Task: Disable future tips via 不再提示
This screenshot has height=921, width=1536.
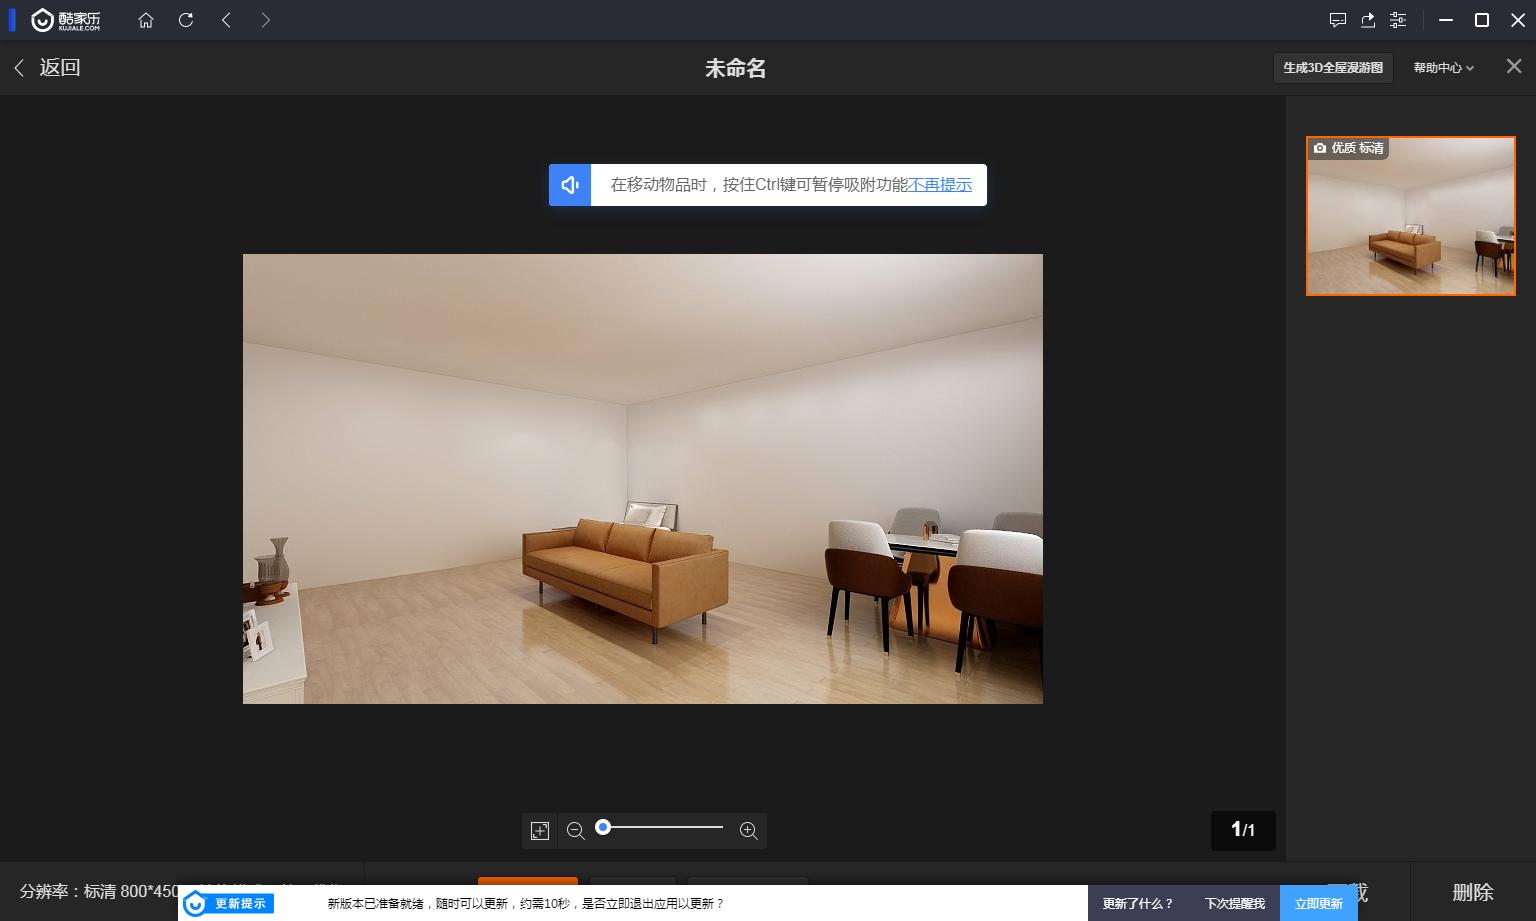Action: [940, 185]
